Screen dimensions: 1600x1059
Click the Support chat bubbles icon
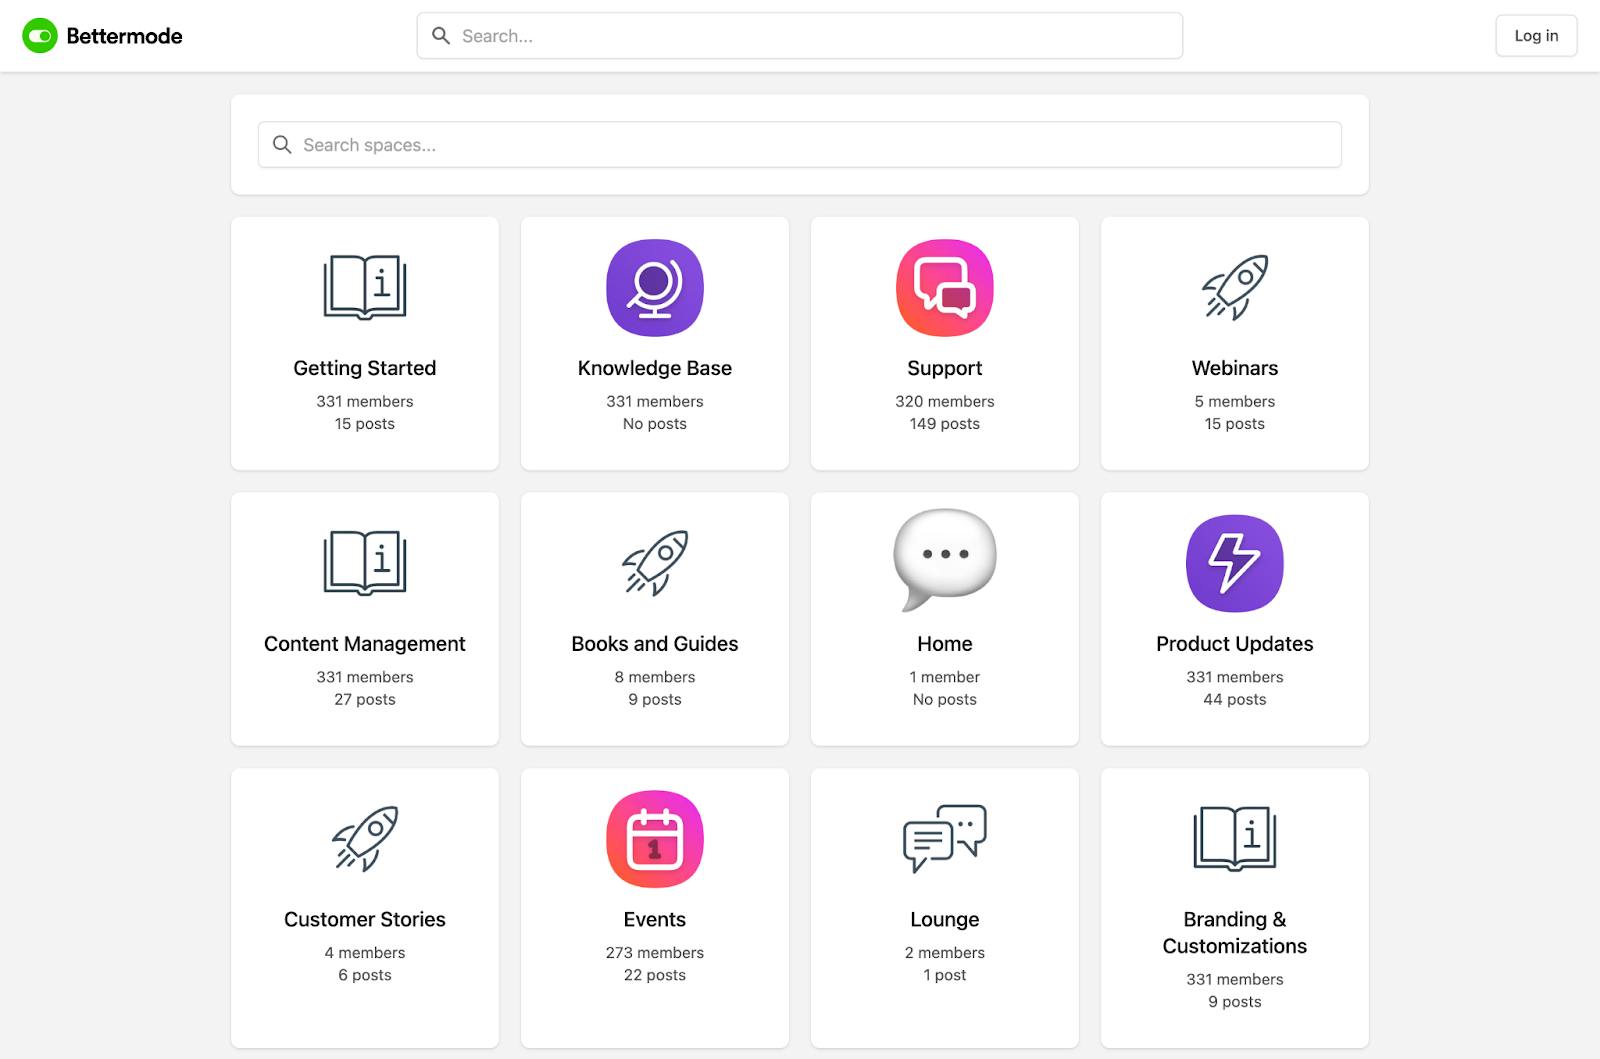tap(945, 288)
